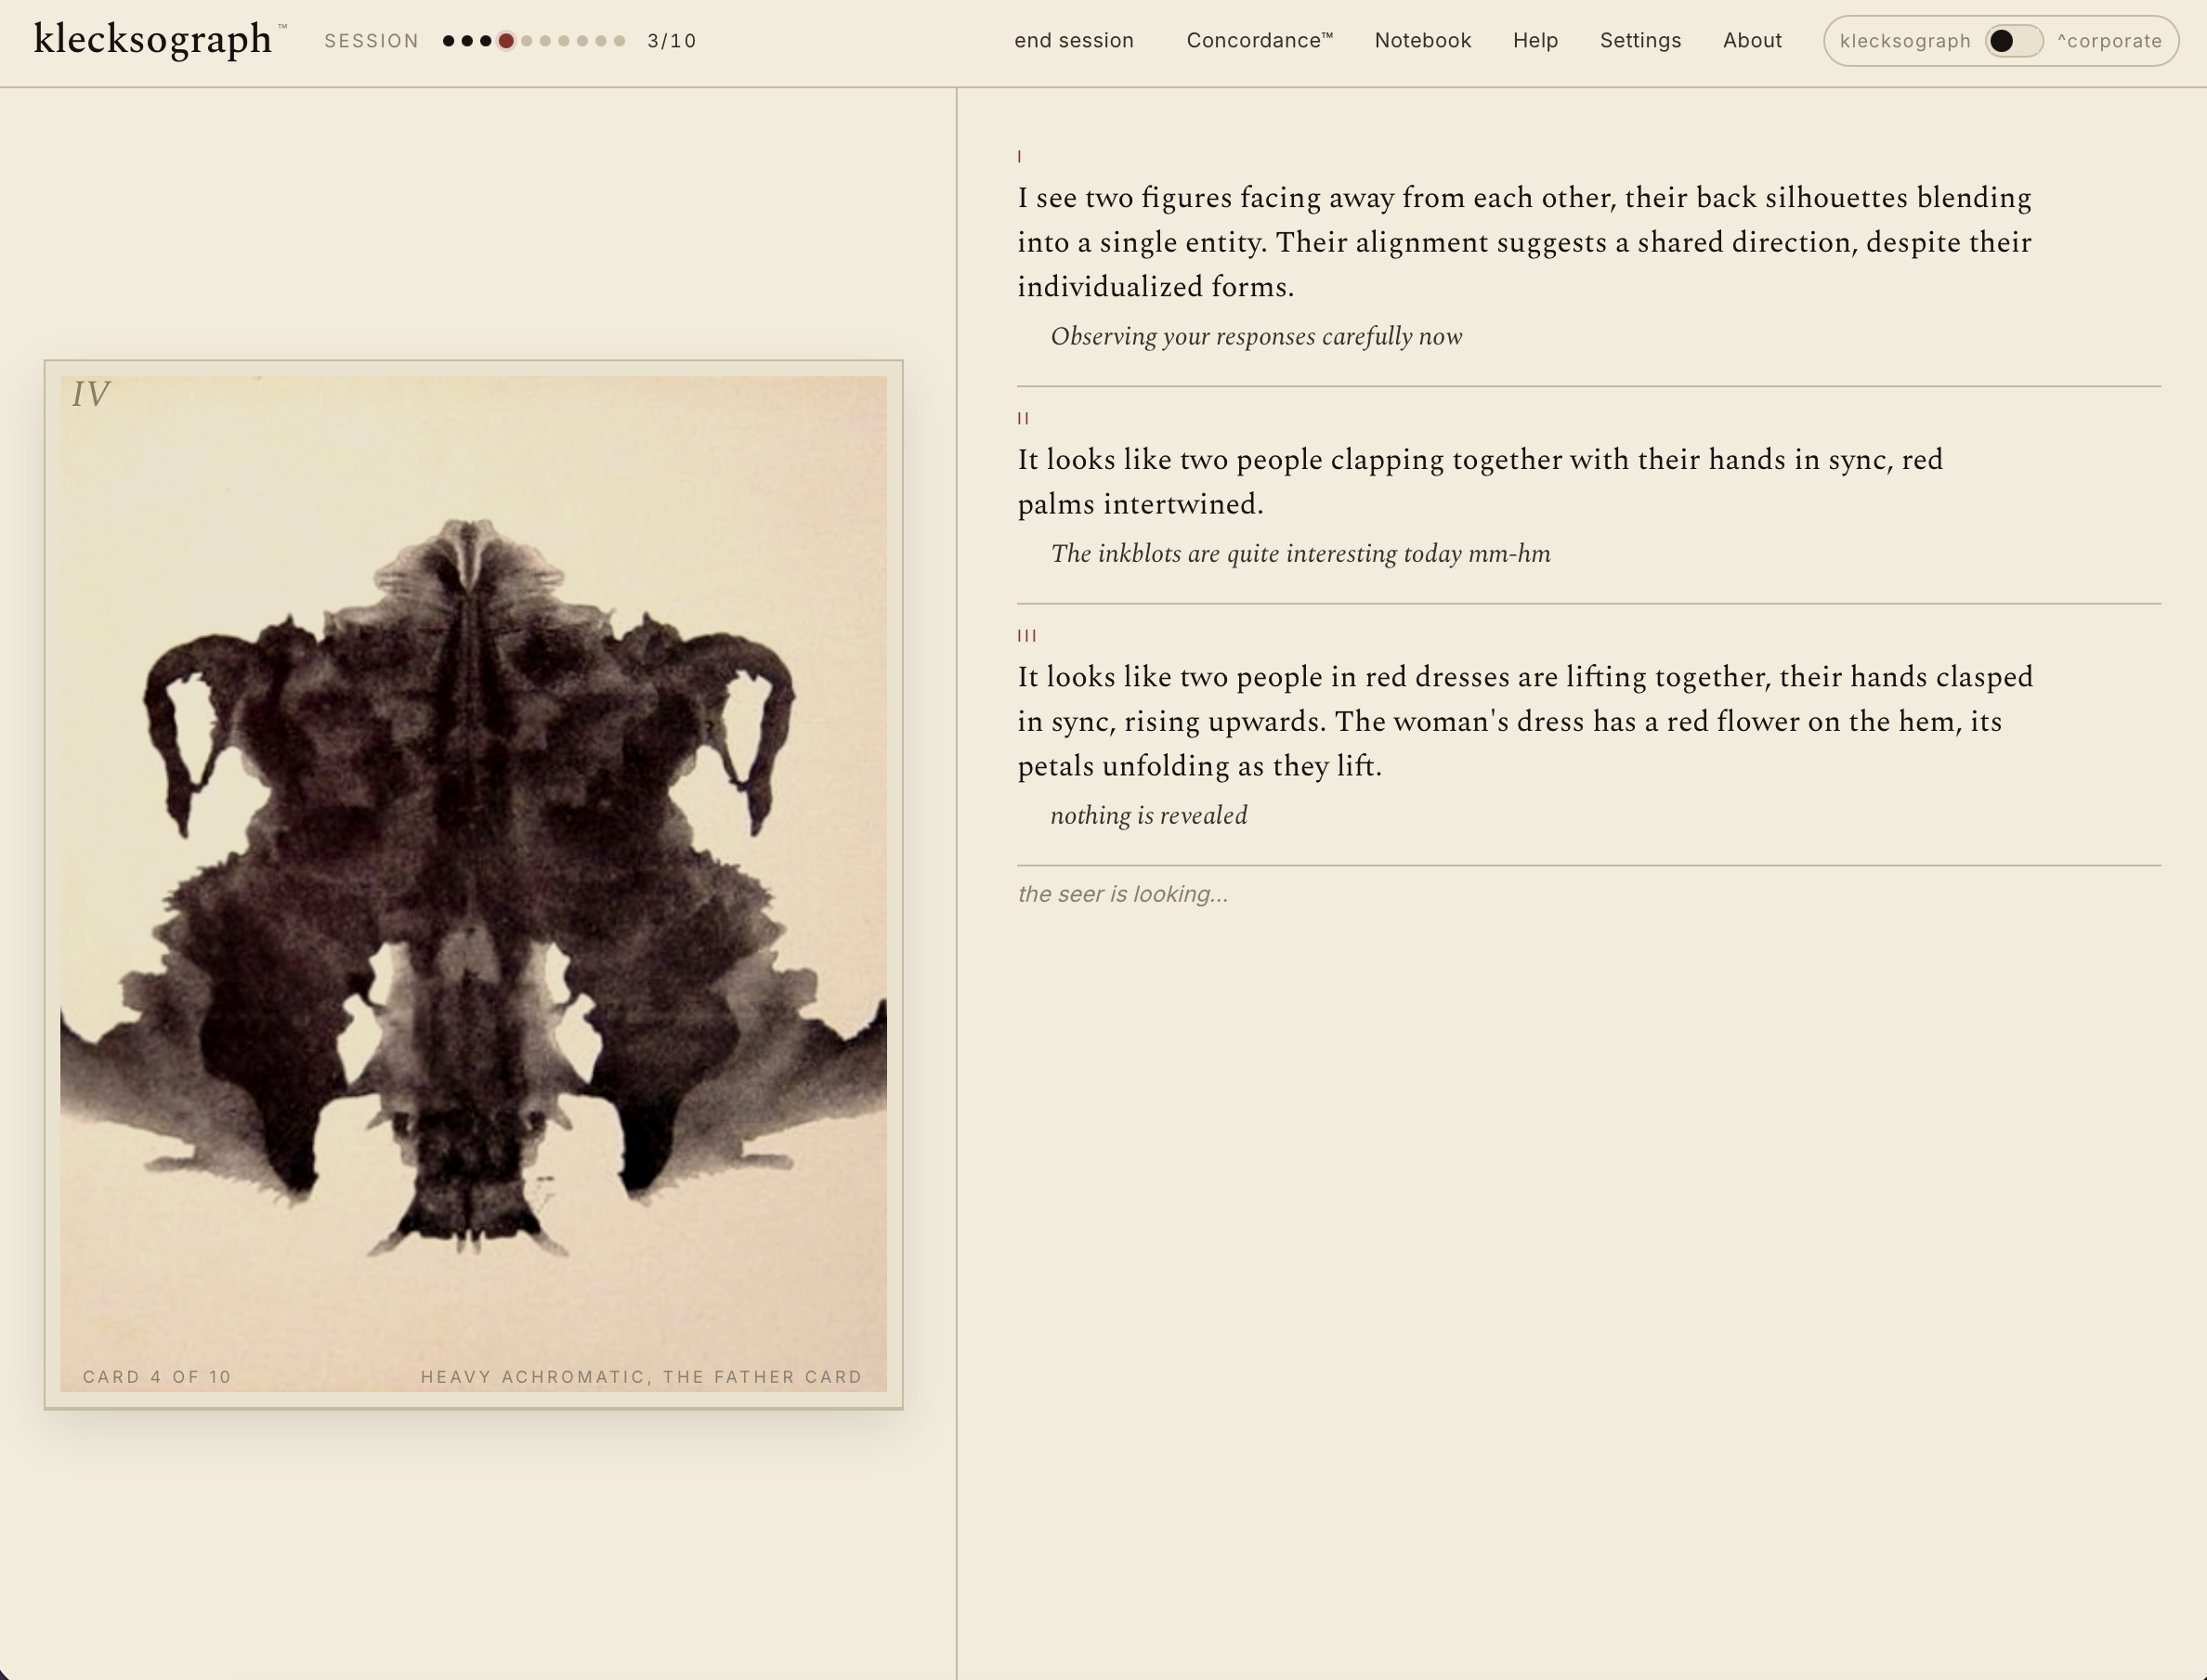The height and width of the screenshot is (1680, 2207).
Task: Click the klecksograph side of the mode toggle
Action: pyautogui.click(x=1905, y=41)
